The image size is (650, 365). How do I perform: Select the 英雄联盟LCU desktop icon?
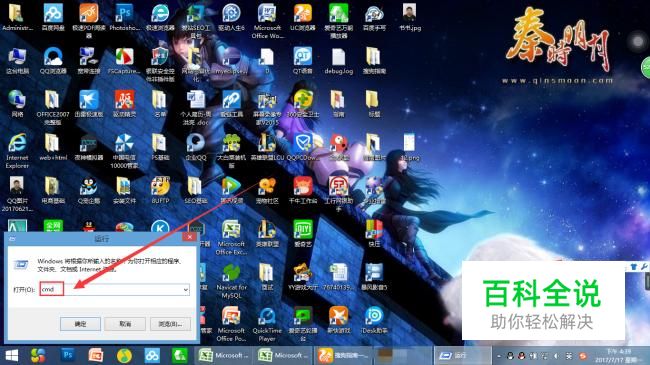267,147
